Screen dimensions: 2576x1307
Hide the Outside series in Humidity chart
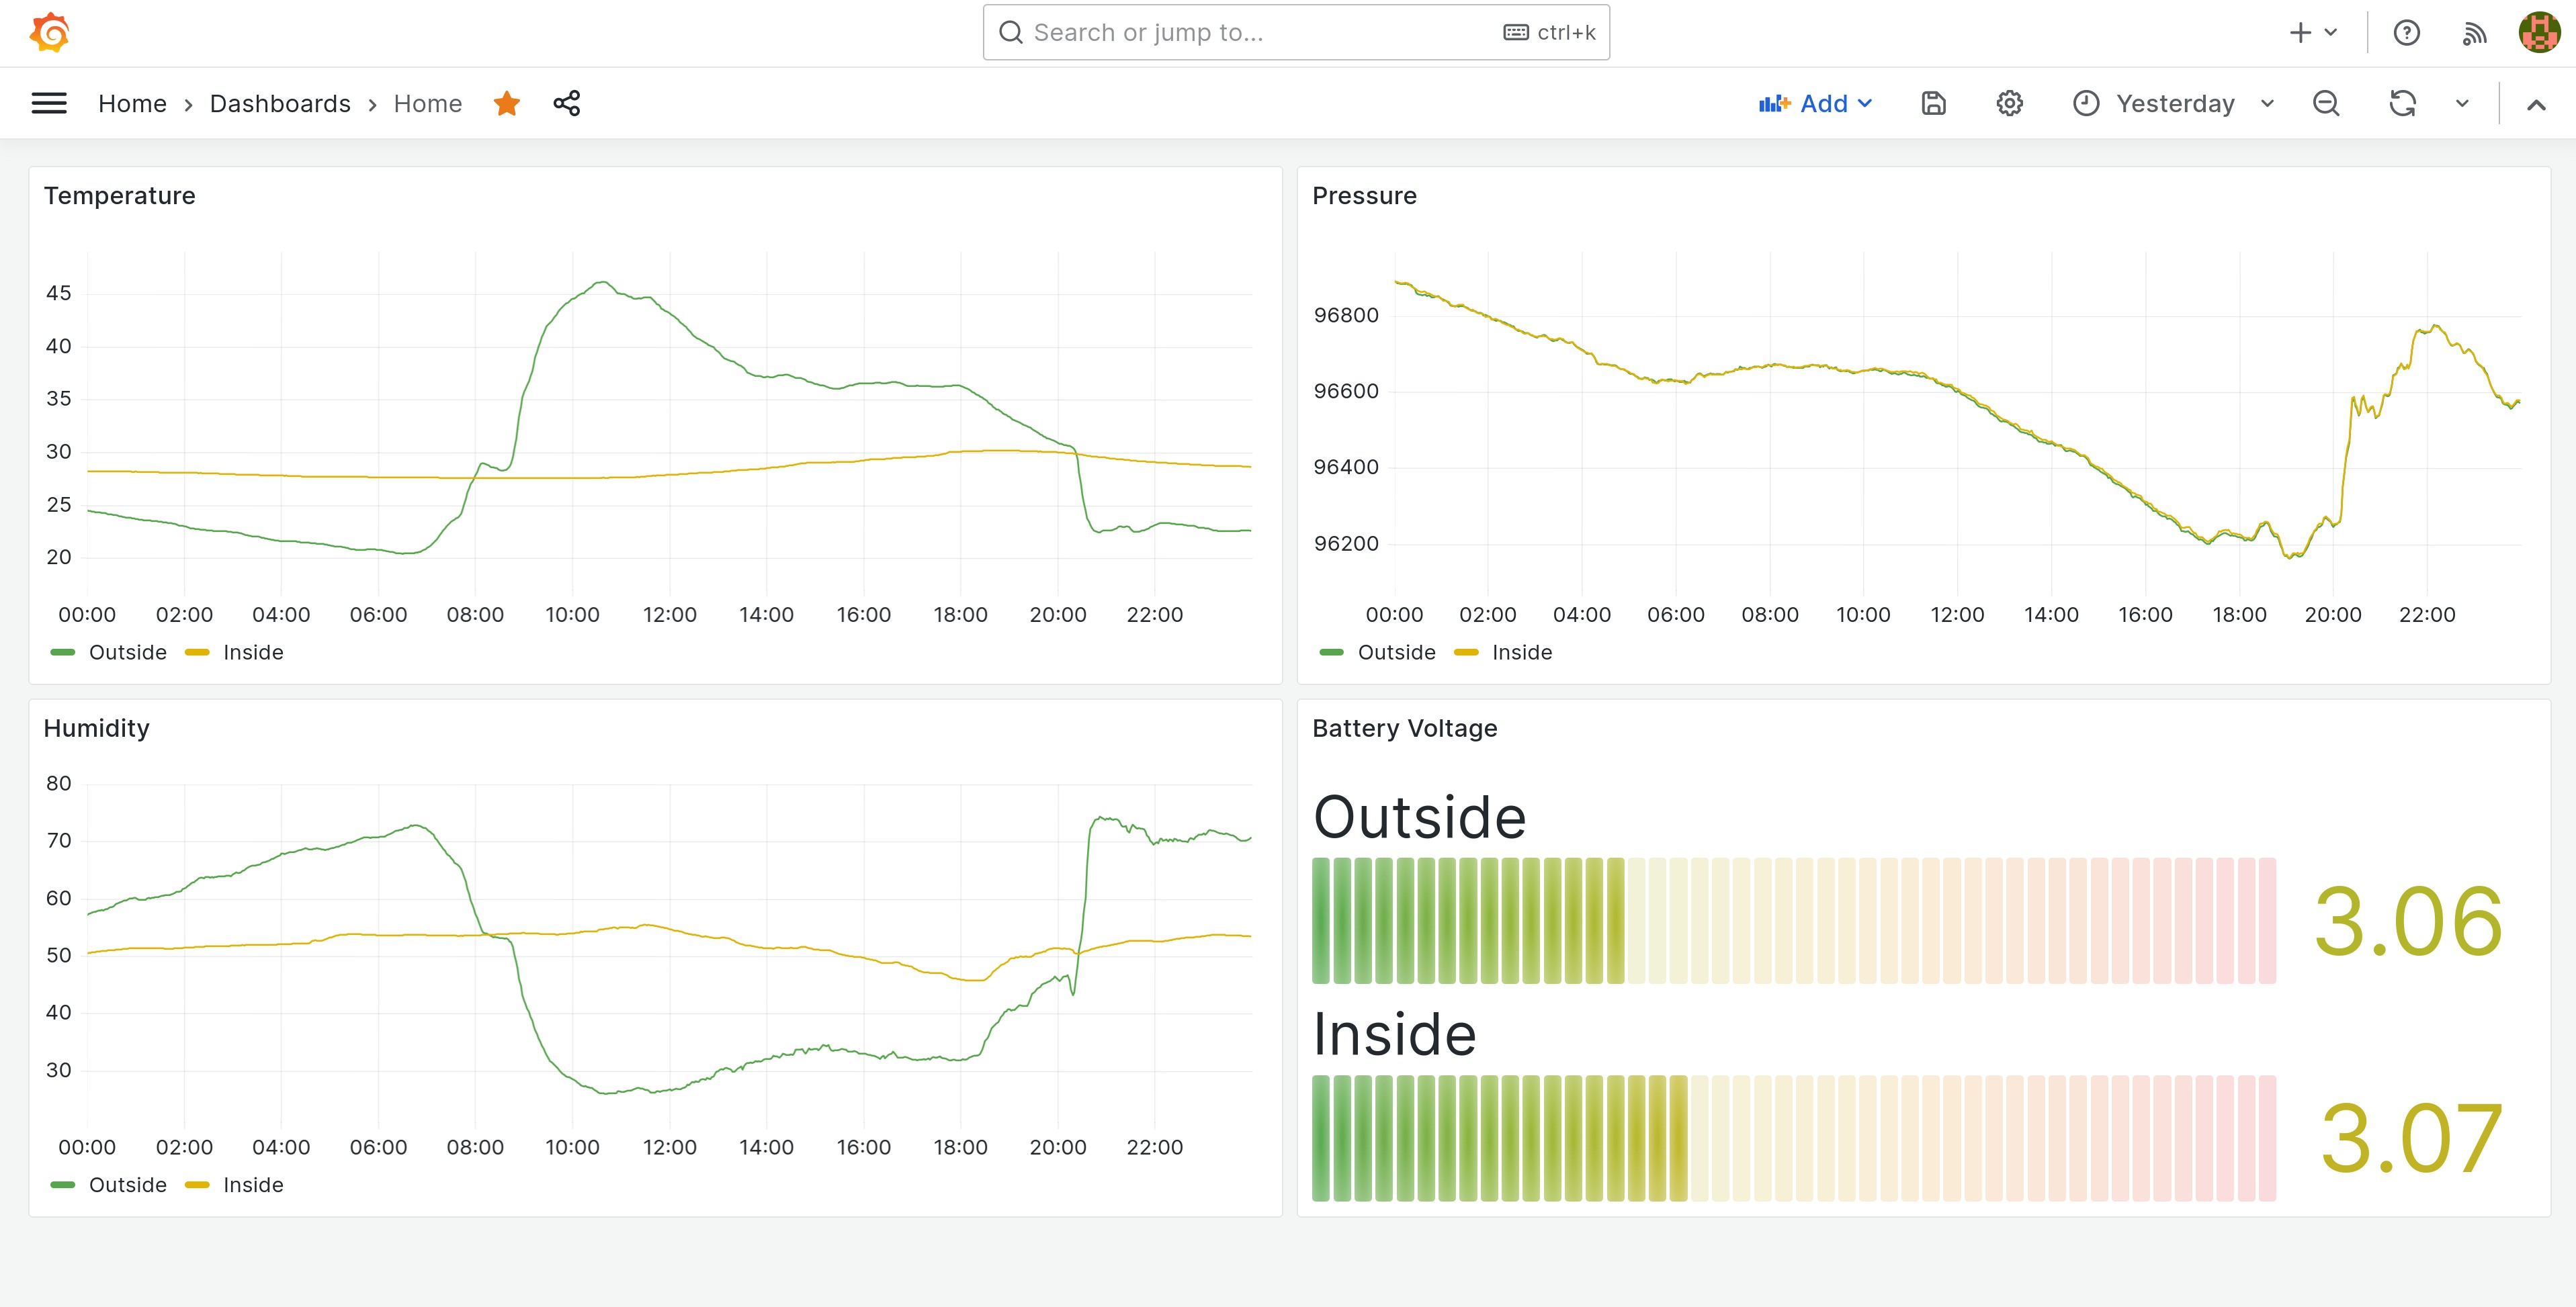(127, 1184)
